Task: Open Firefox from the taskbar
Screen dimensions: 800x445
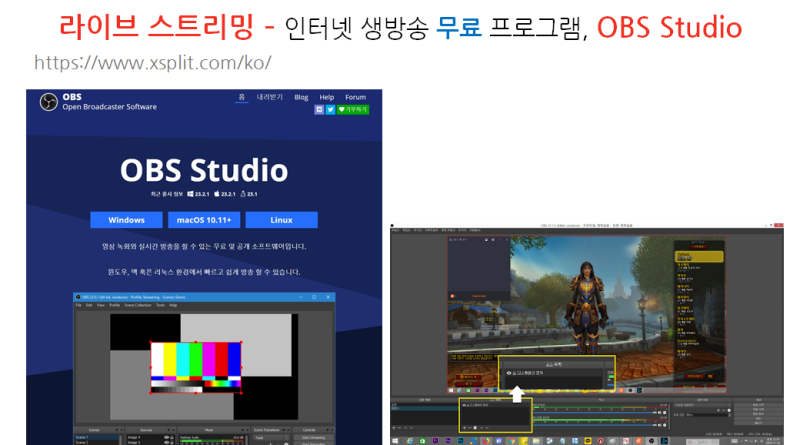Action: (x=486, y=440)
